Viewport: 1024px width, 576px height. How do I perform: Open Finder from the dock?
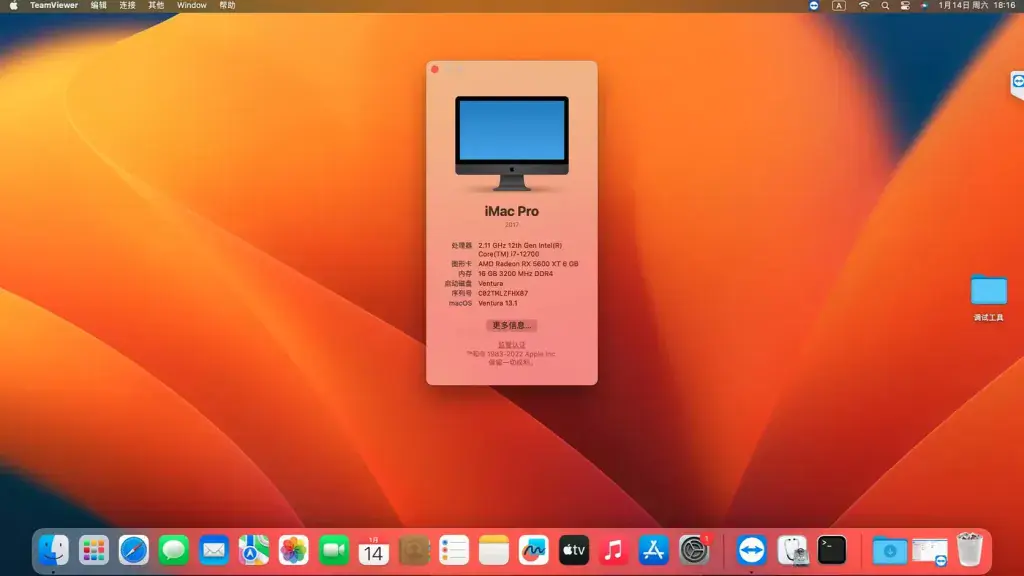(x=54, y=550)
